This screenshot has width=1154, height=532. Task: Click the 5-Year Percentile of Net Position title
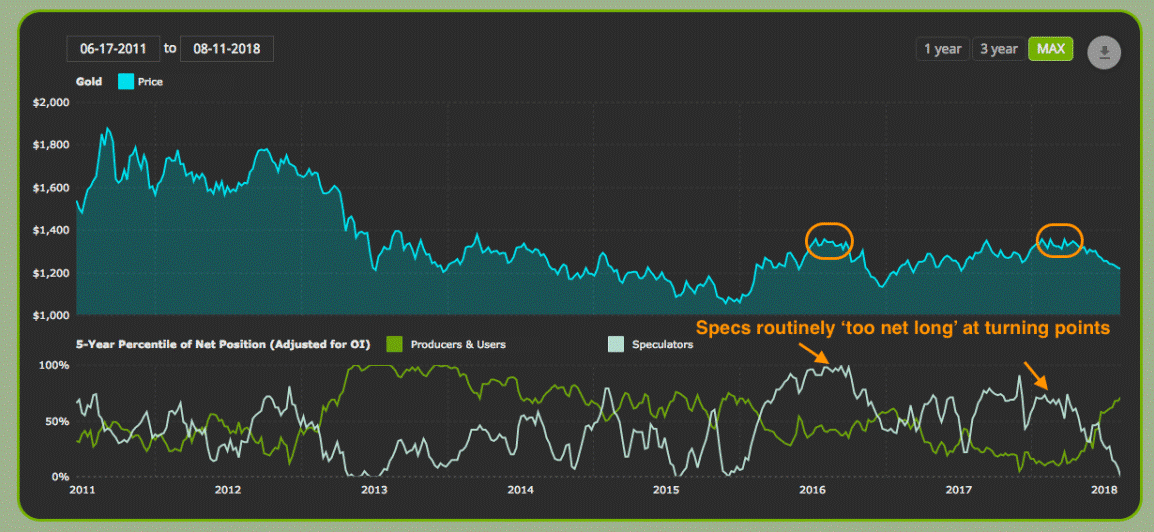tap(222, 344)
